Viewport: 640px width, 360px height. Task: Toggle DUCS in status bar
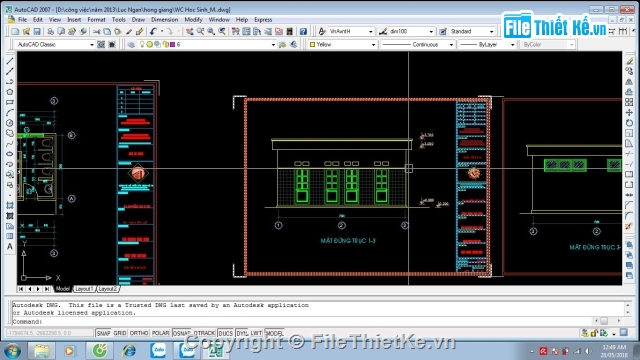click(225, 333)
